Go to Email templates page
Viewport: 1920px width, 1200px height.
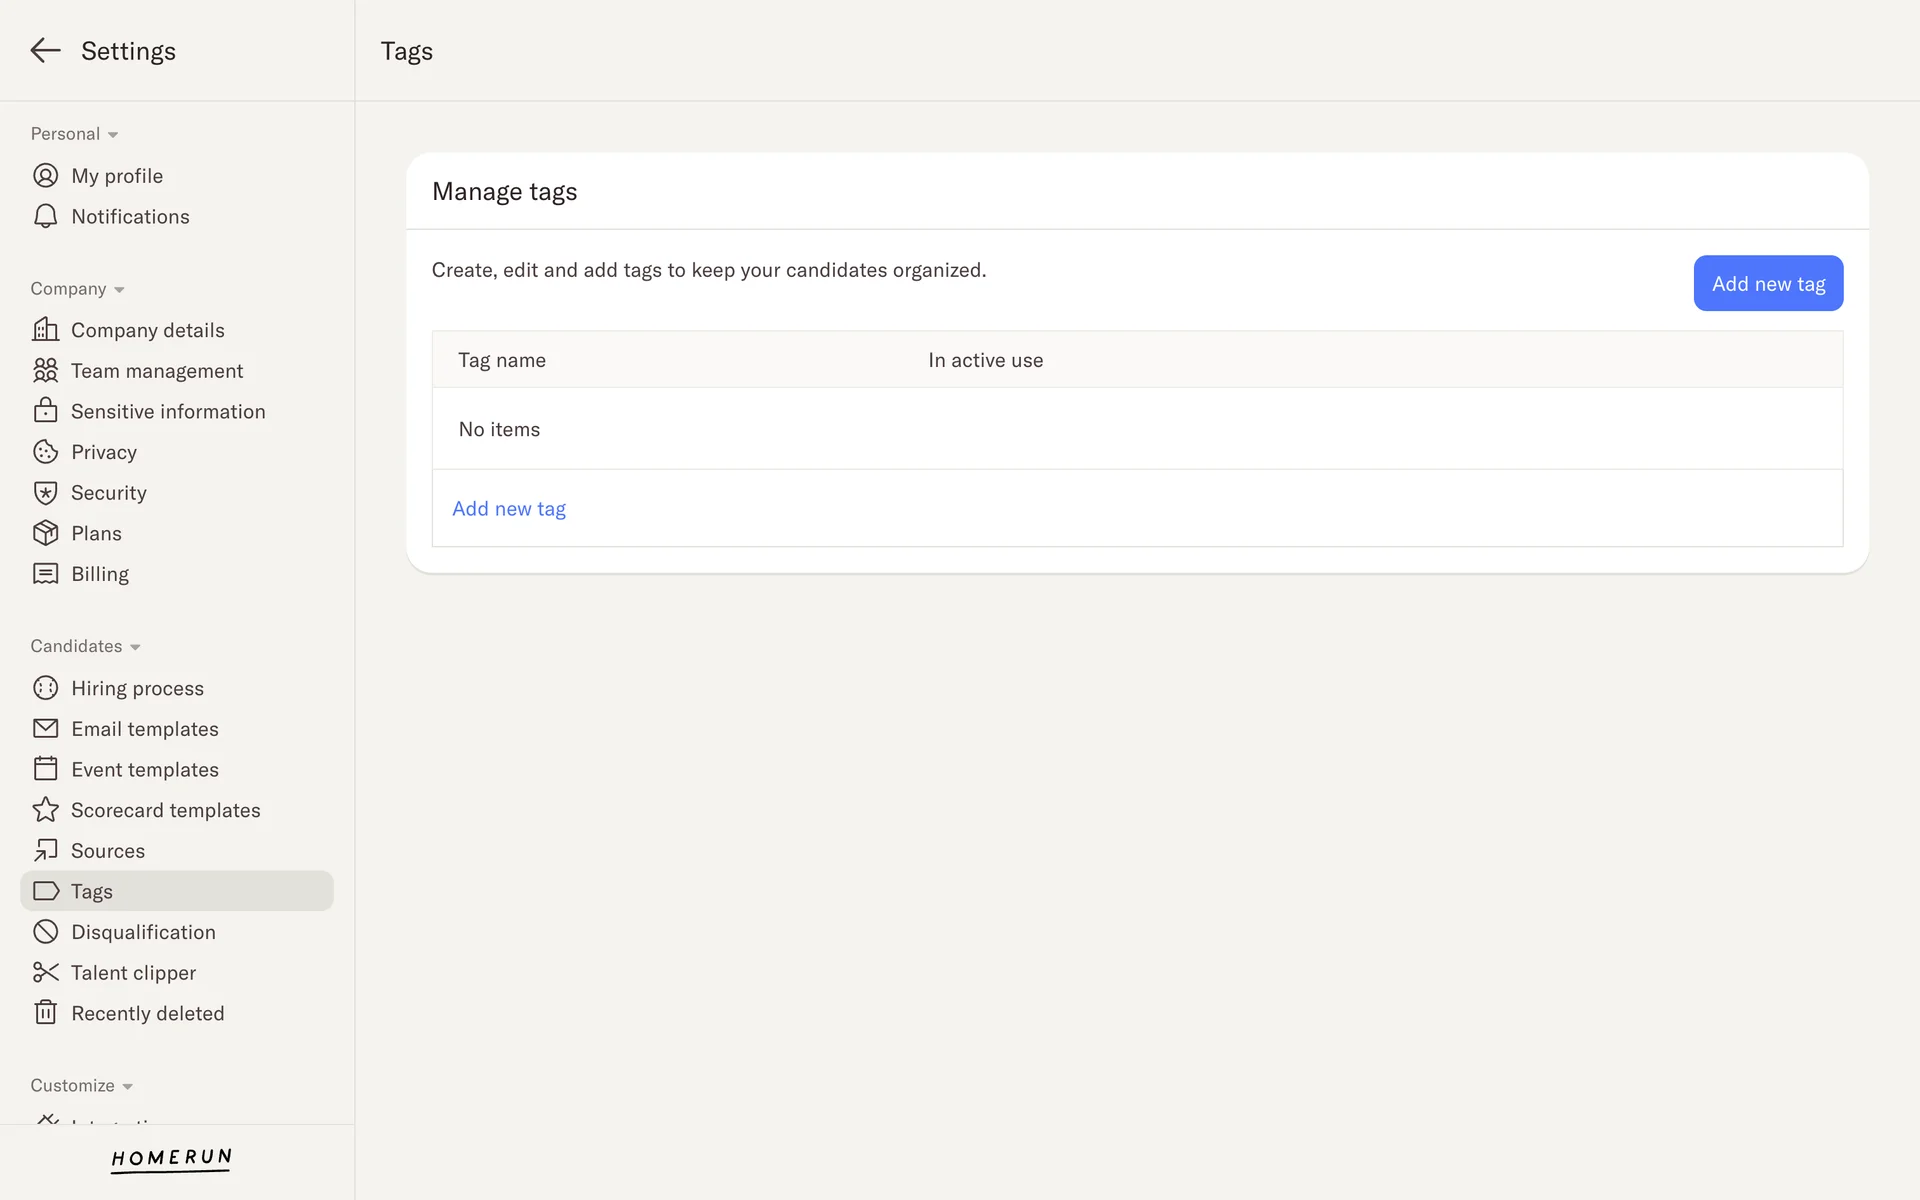pos(145,729)
